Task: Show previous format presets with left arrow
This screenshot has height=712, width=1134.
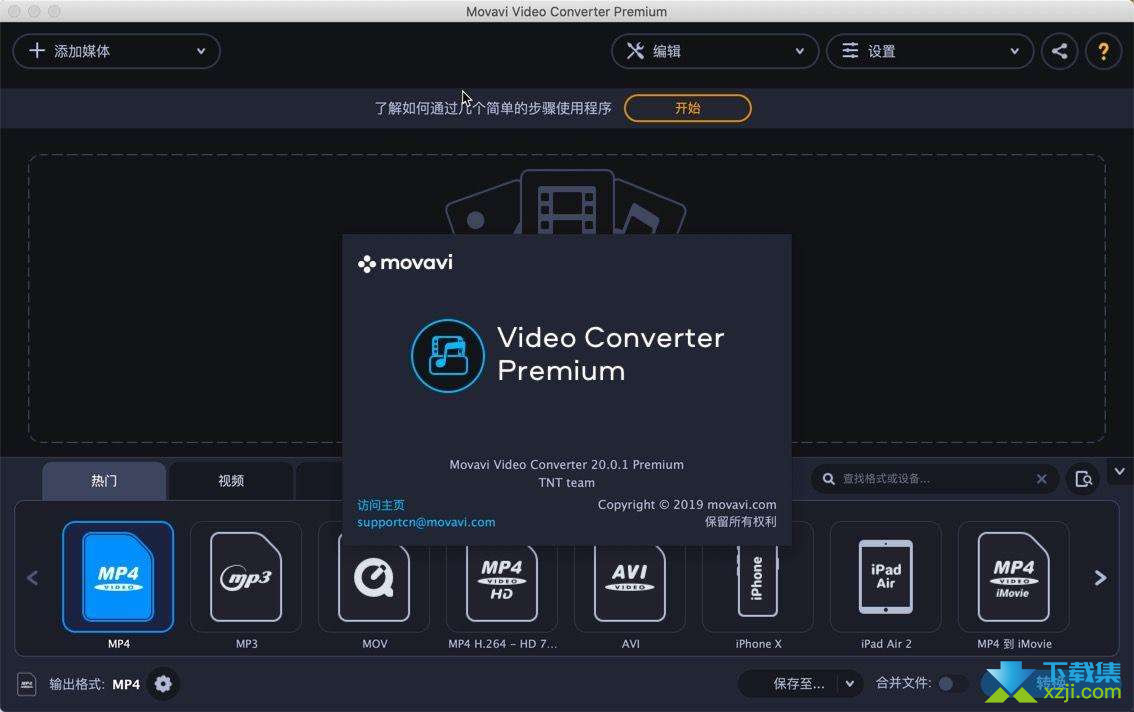Action: point(33,577)
